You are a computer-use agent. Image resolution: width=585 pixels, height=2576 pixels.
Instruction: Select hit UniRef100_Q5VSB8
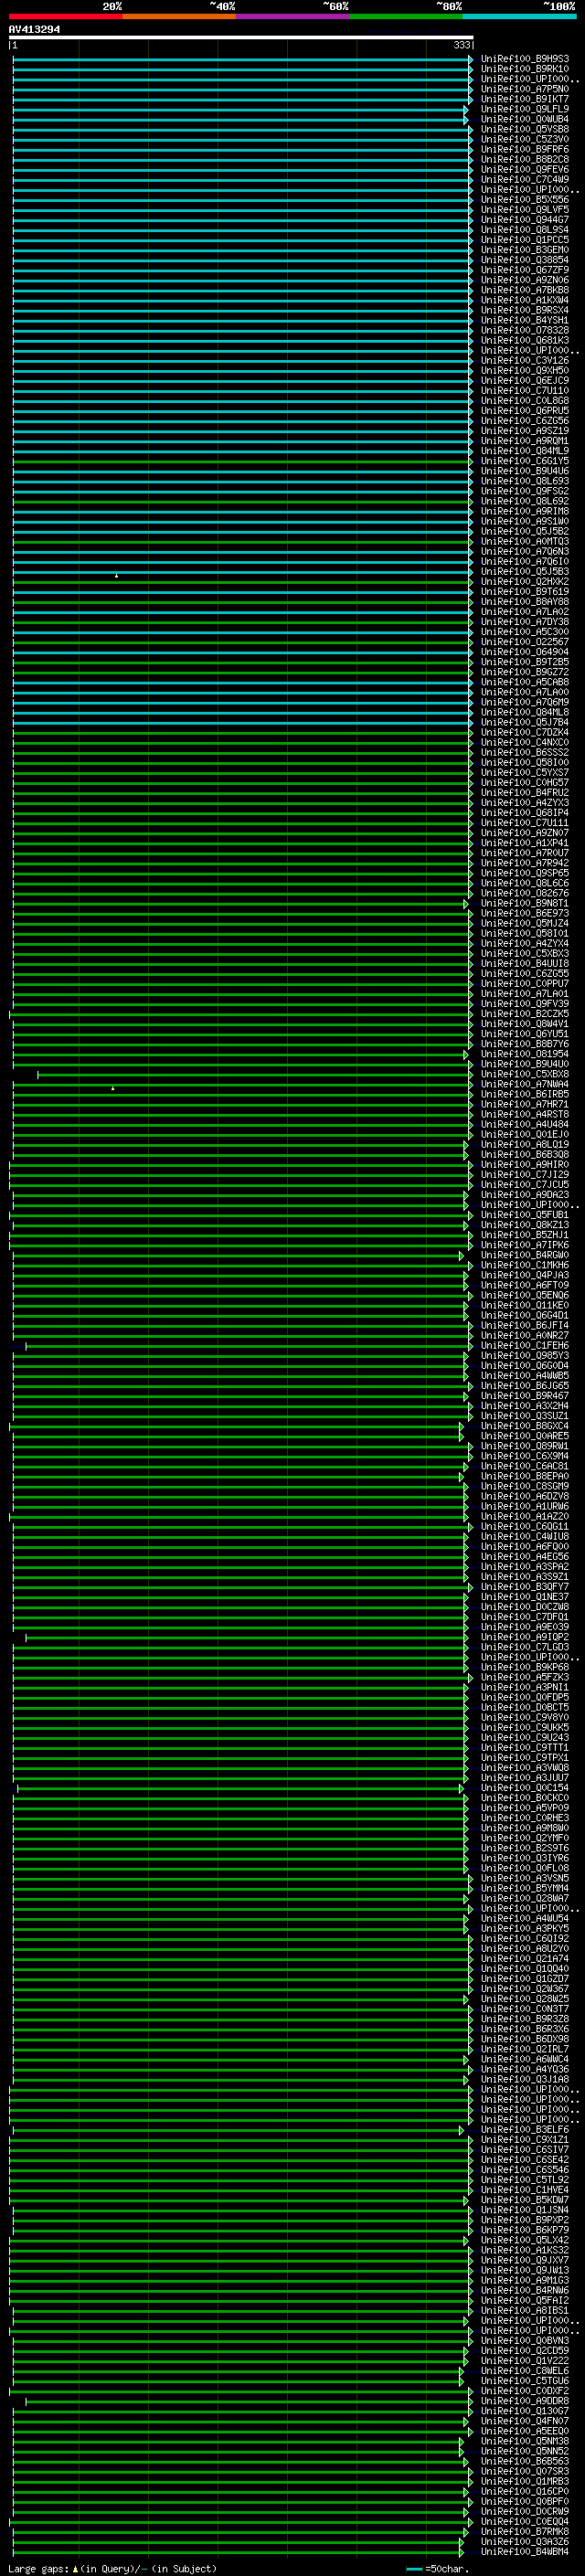525,129
